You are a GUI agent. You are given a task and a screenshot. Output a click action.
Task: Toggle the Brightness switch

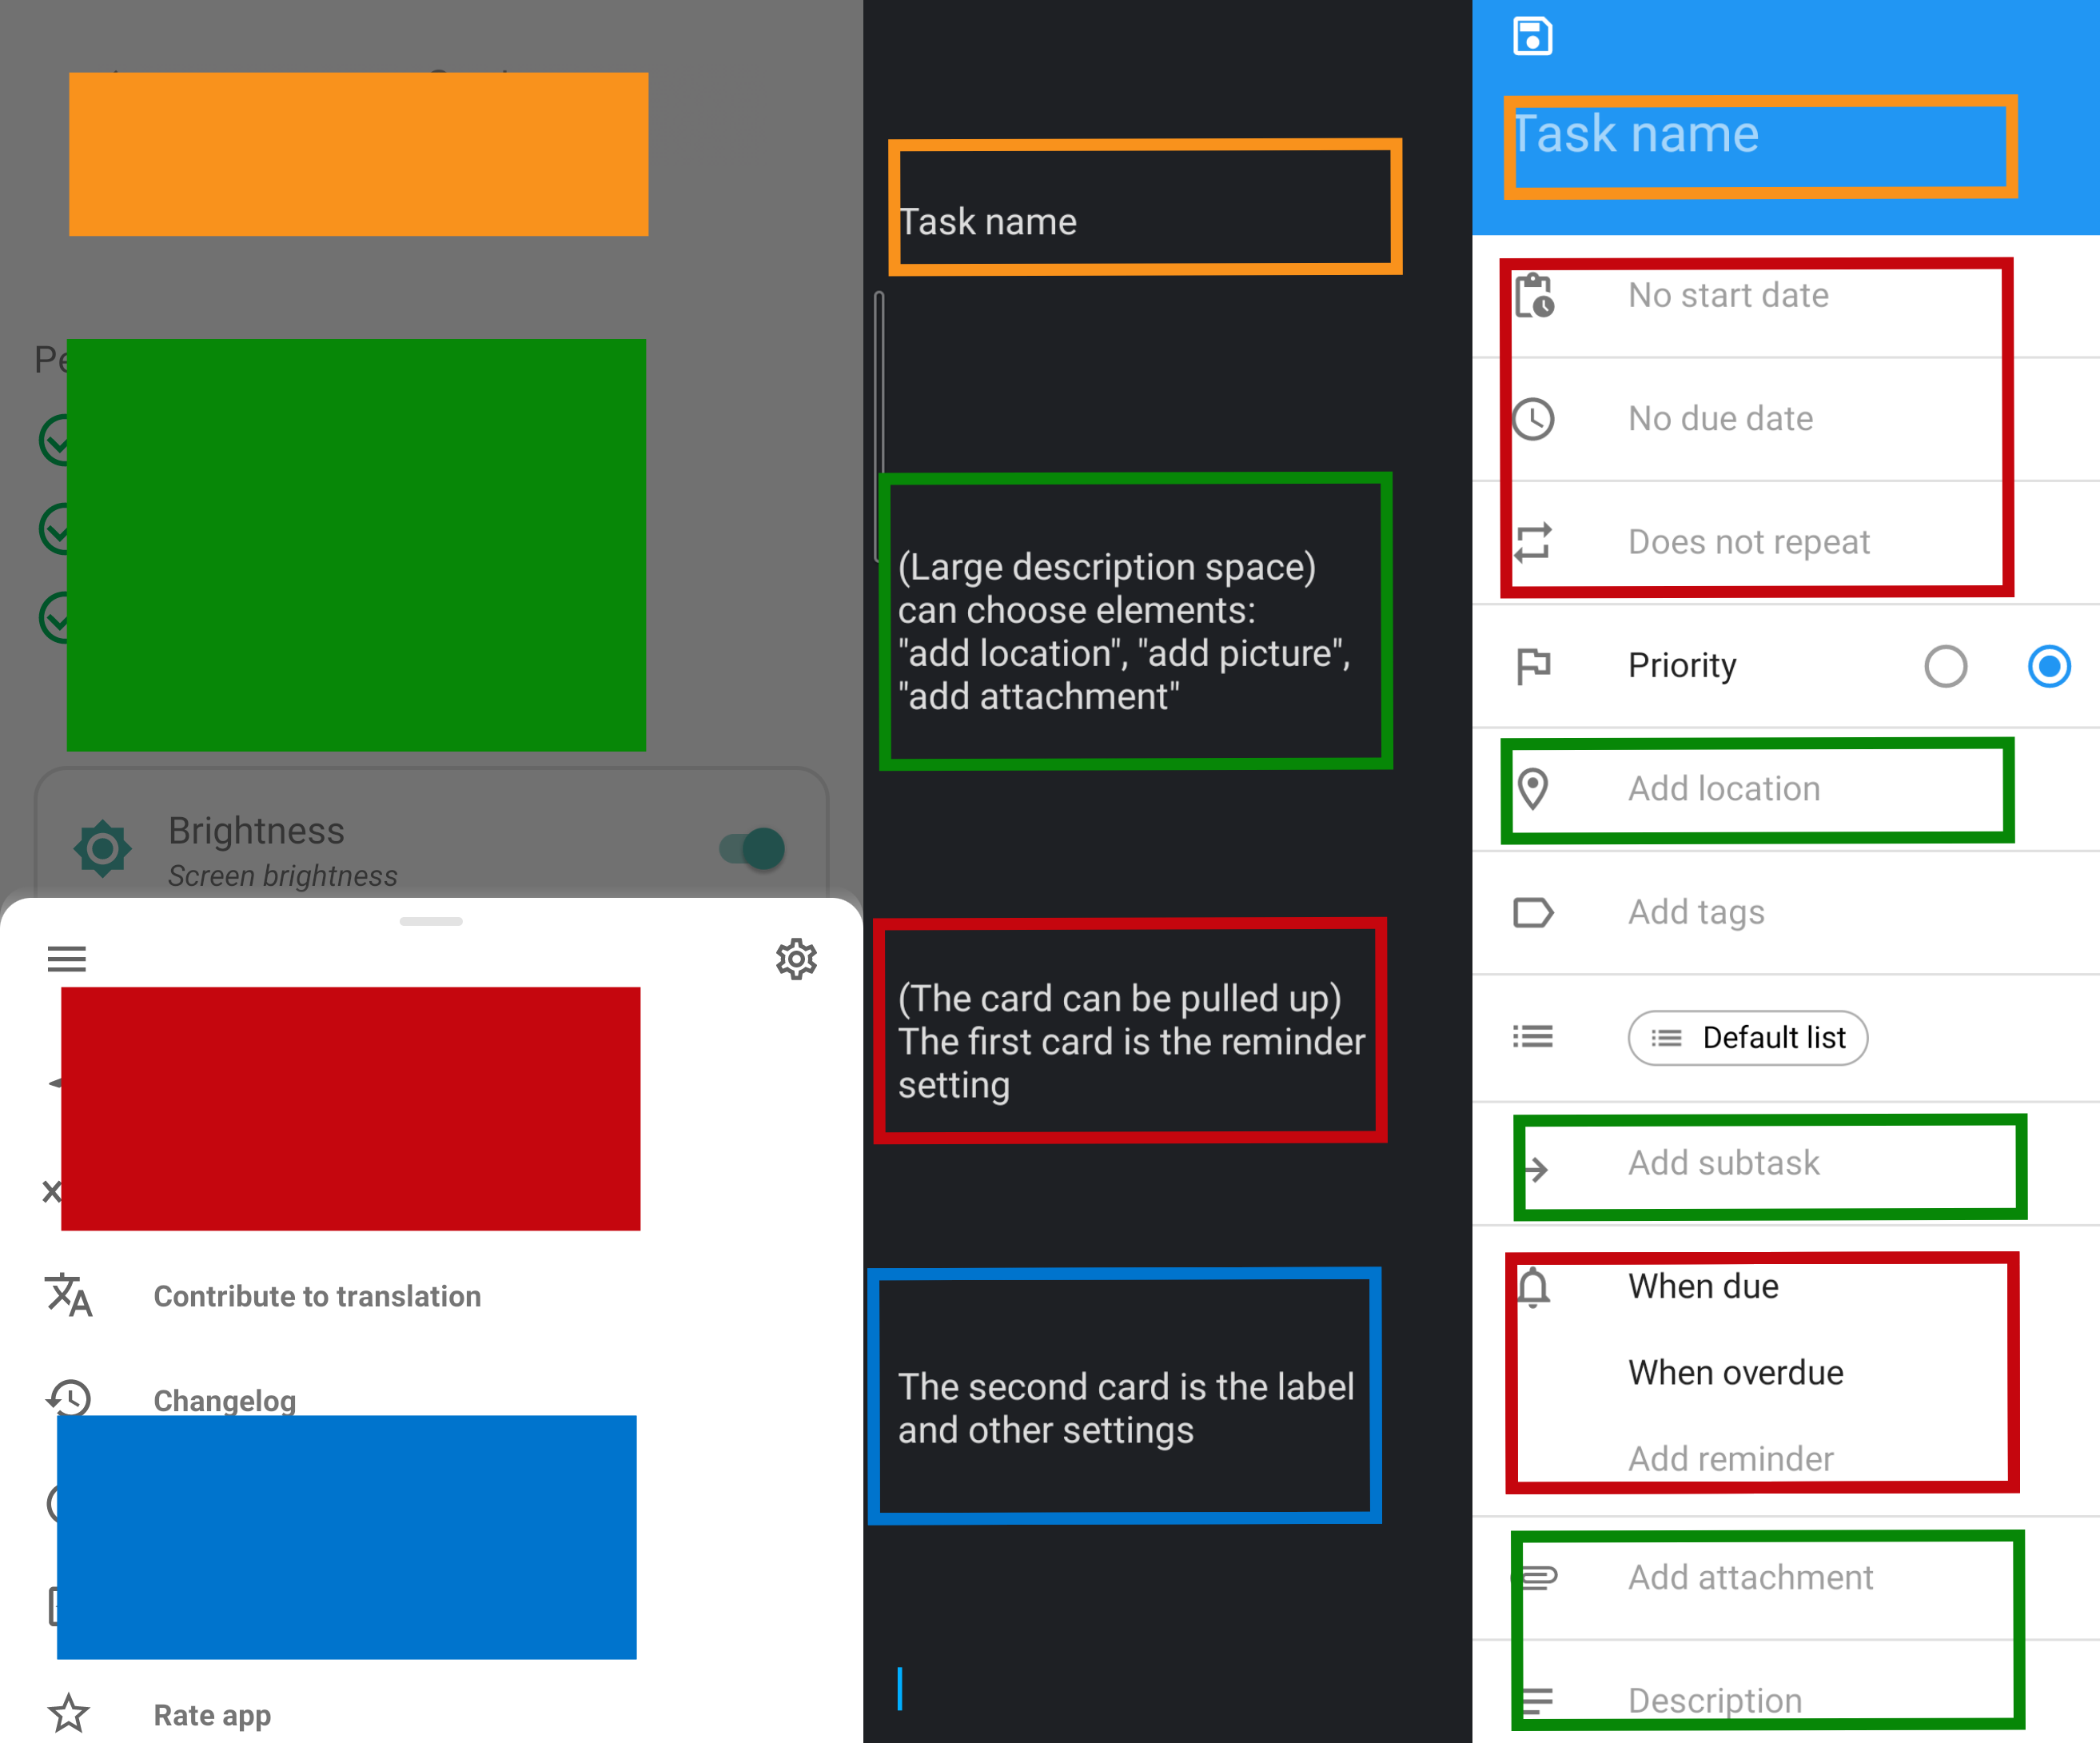pyautogui.click(x=752, y=849)
